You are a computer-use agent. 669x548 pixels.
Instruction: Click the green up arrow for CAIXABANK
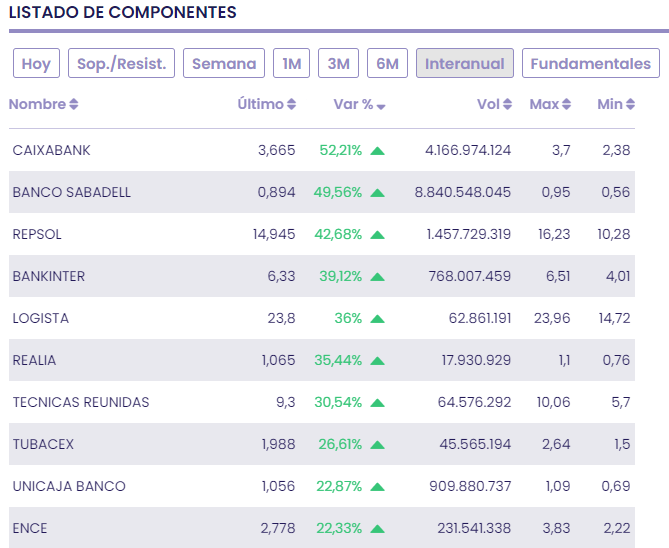pos(377,151)
